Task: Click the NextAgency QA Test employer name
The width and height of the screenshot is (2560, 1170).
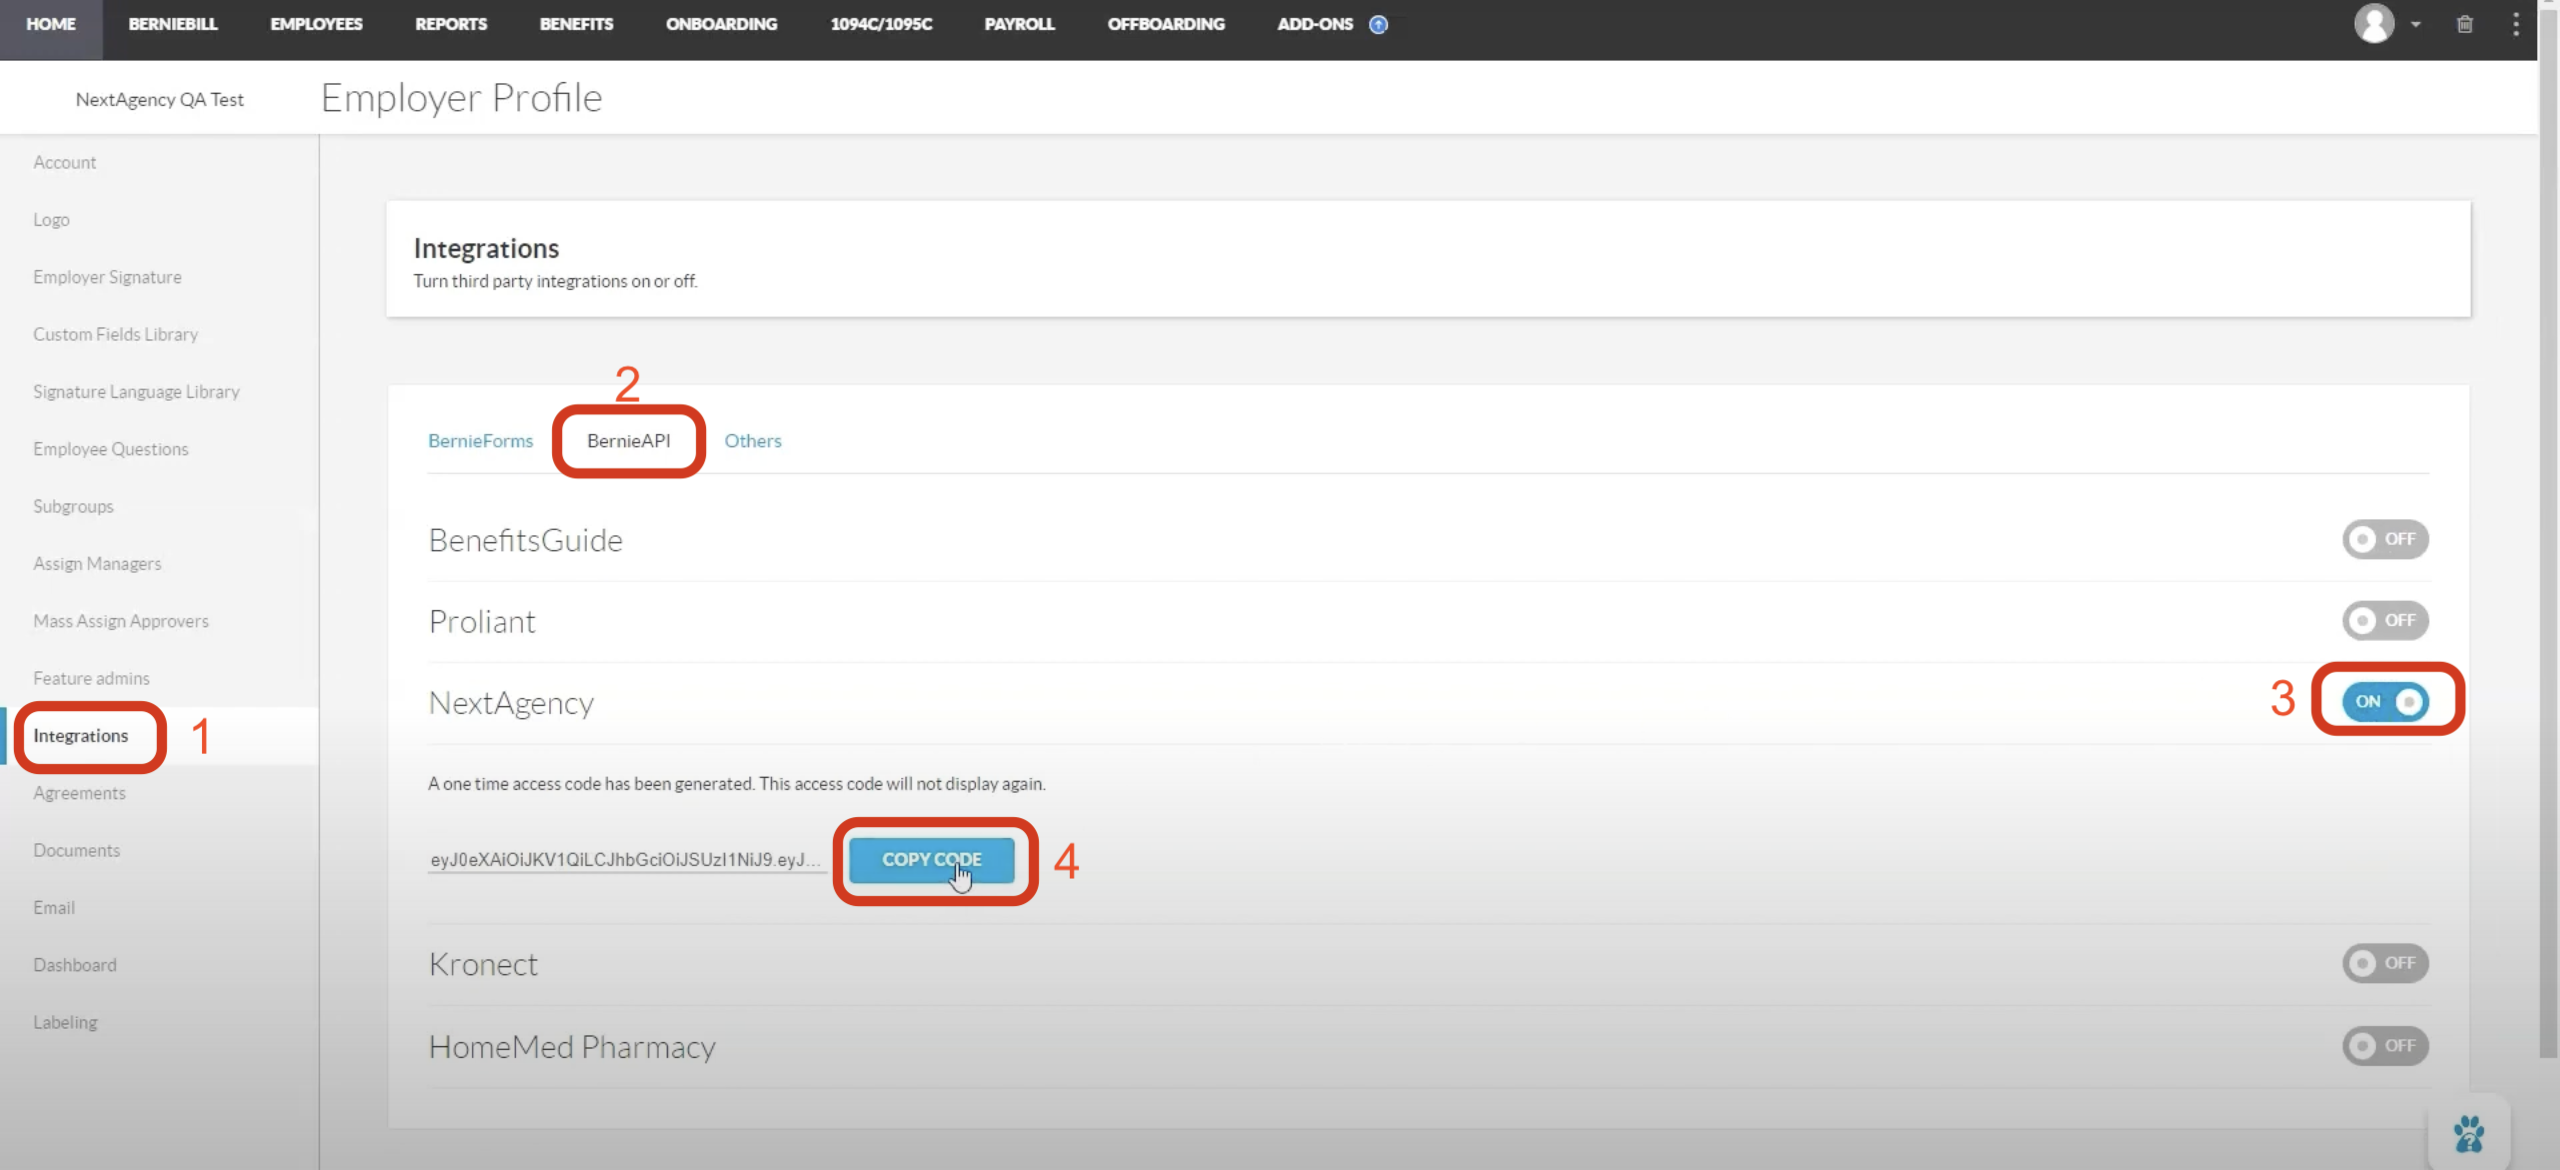Action: pyautogui.click(x=160, y=99)
